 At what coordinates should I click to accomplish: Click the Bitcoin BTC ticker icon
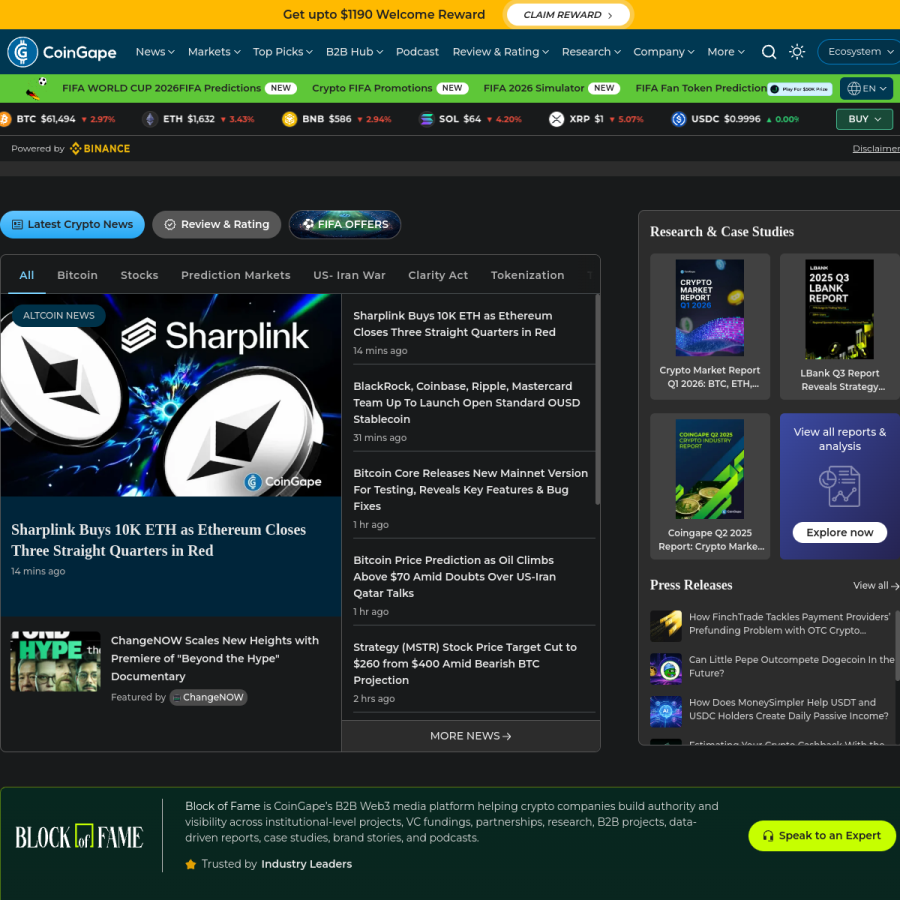click(x=5, y=119)
